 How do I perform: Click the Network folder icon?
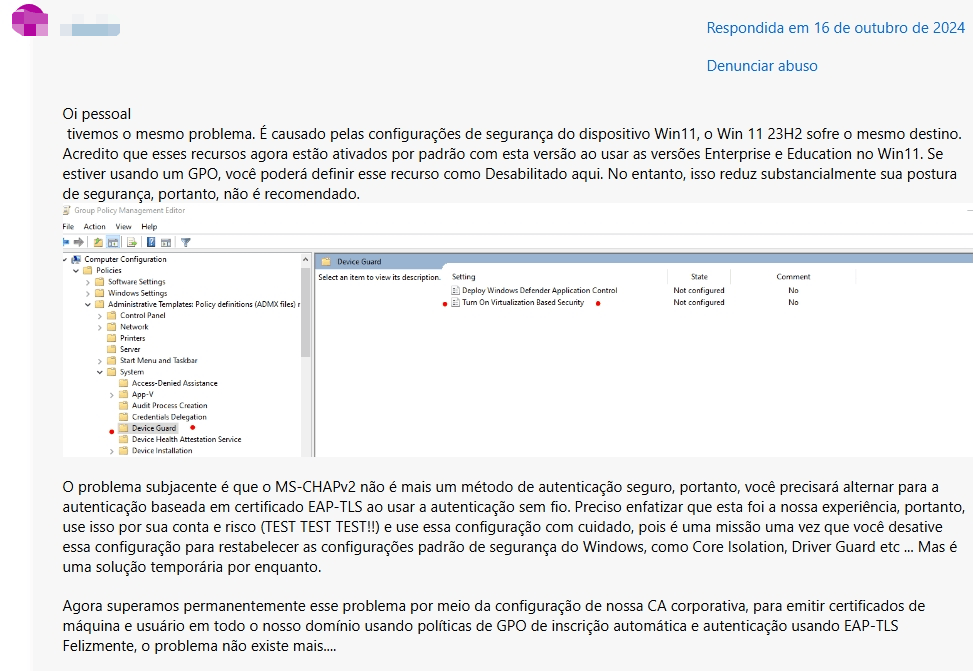pos(112,326)
